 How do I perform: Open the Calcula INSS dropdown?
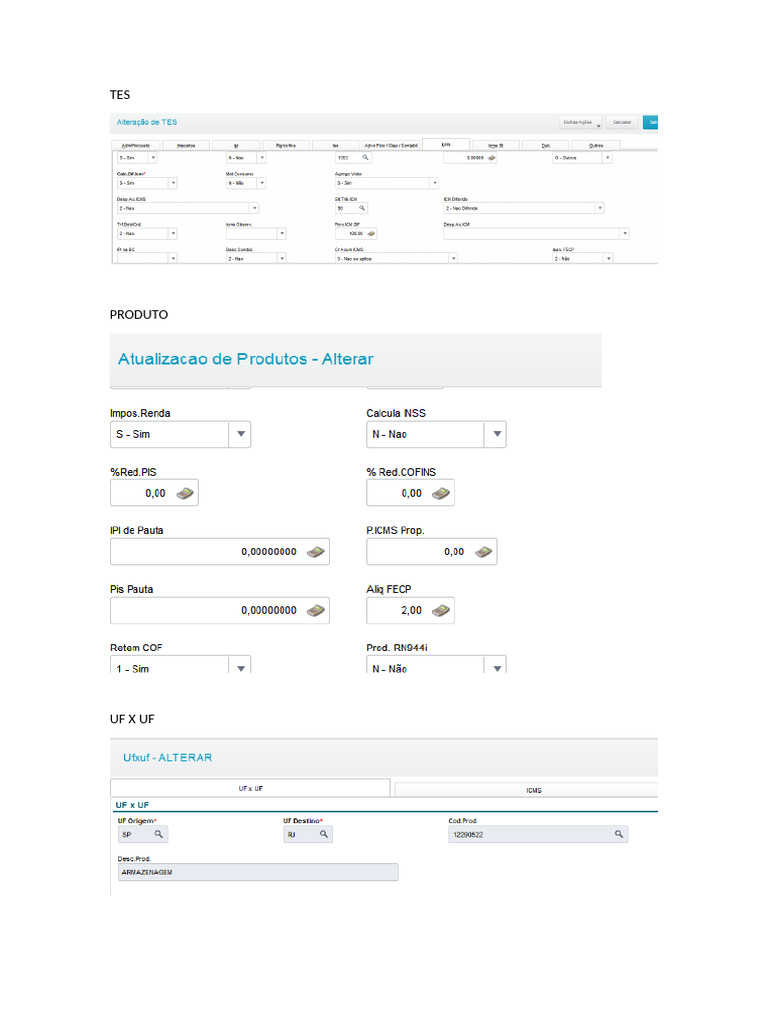(x=497, y=435)
